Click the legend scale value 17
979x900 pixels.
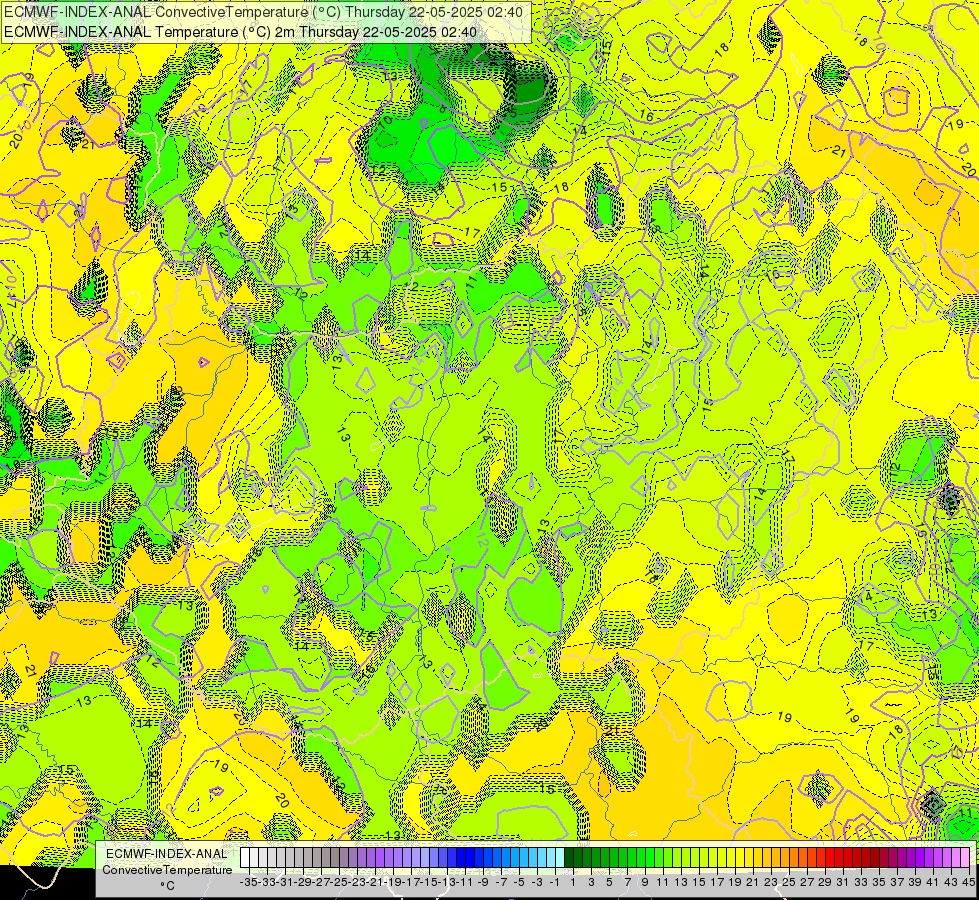pyautogui.click(x=717, y=882)
